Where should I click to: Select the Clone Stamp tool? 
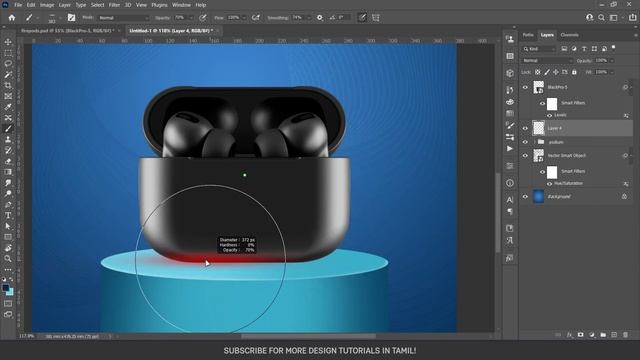pos(8,140)
